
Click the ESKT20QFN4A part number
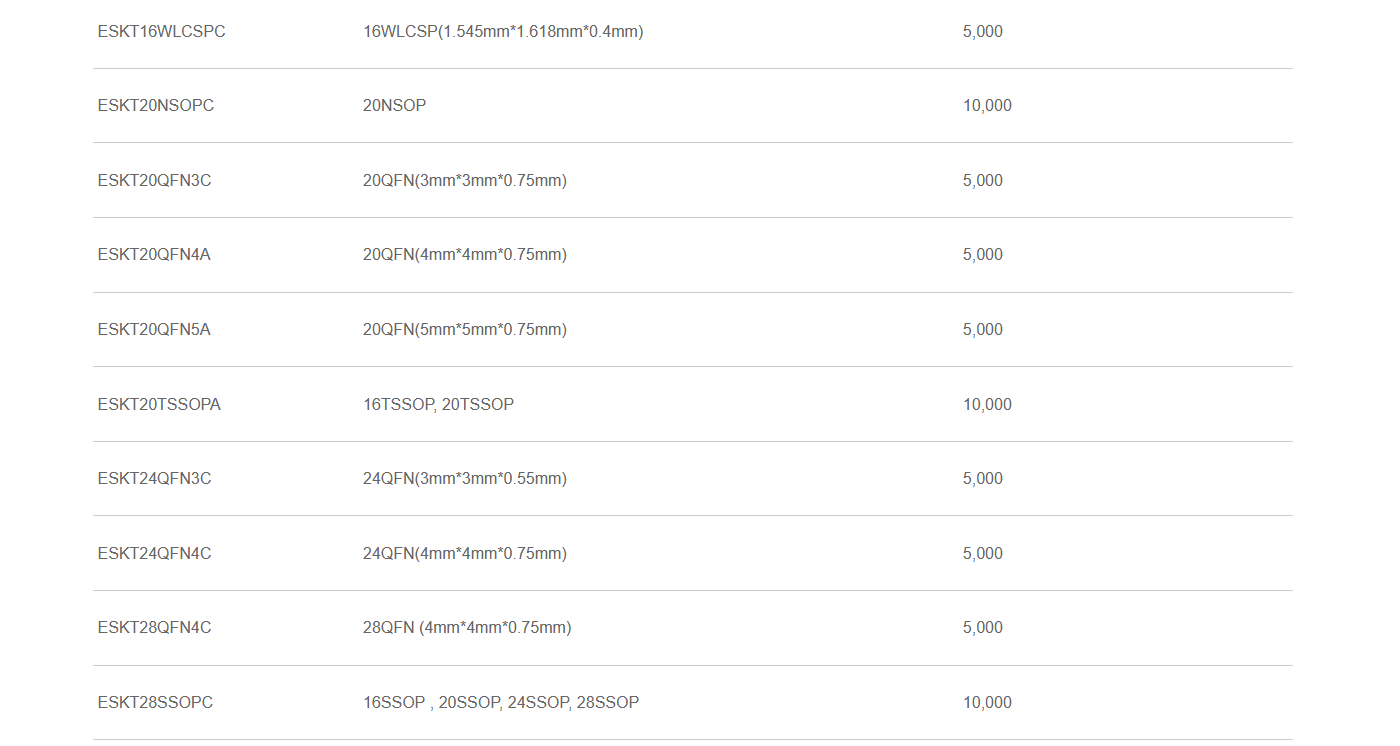[x=154, y=255]
